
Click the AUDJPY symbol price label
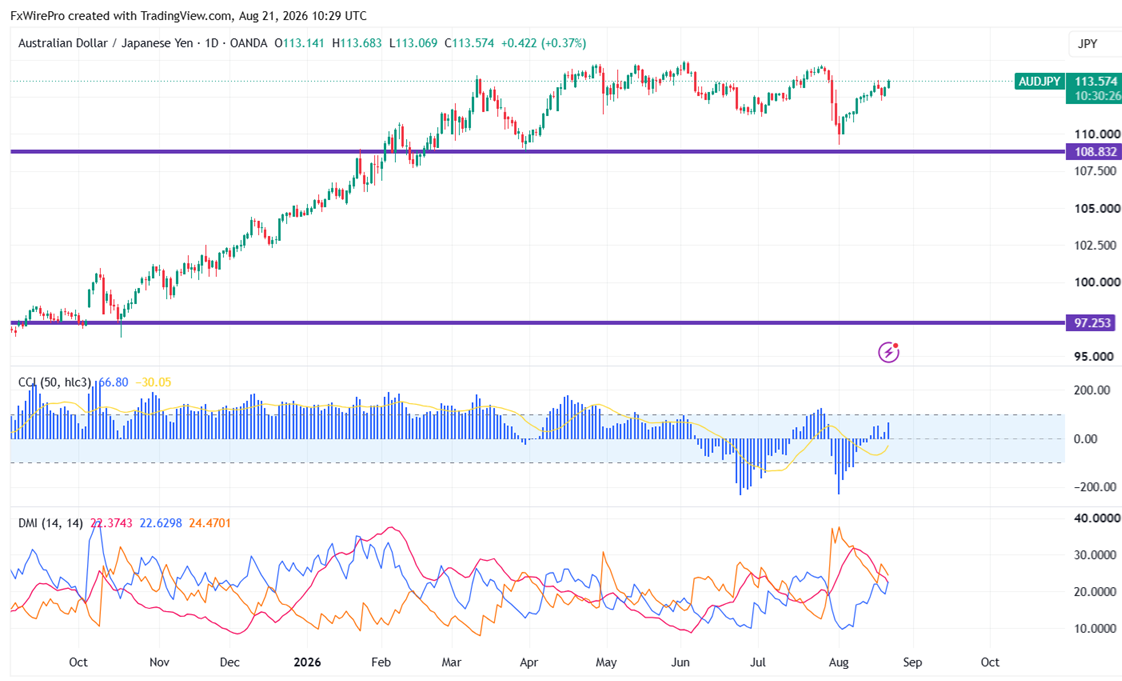pos(1040,82)
